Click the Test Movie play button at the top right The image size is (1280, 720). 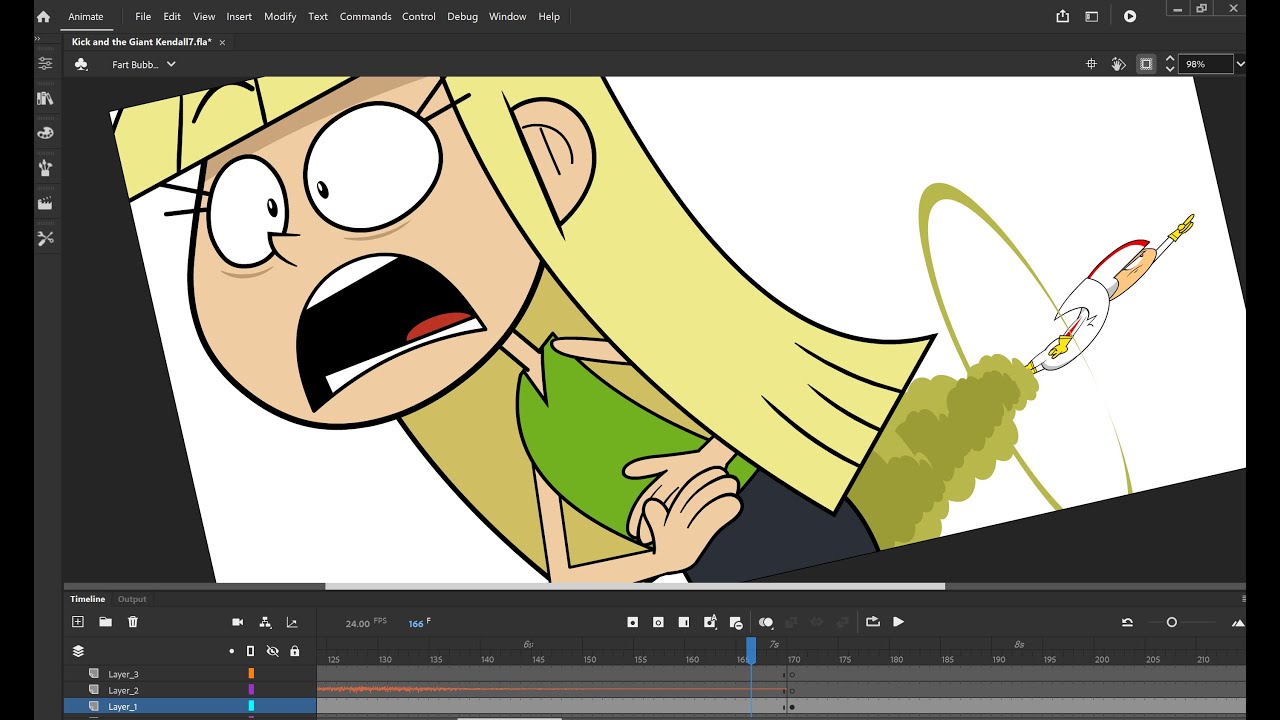pyautogui.click(x=1129, y=16)
